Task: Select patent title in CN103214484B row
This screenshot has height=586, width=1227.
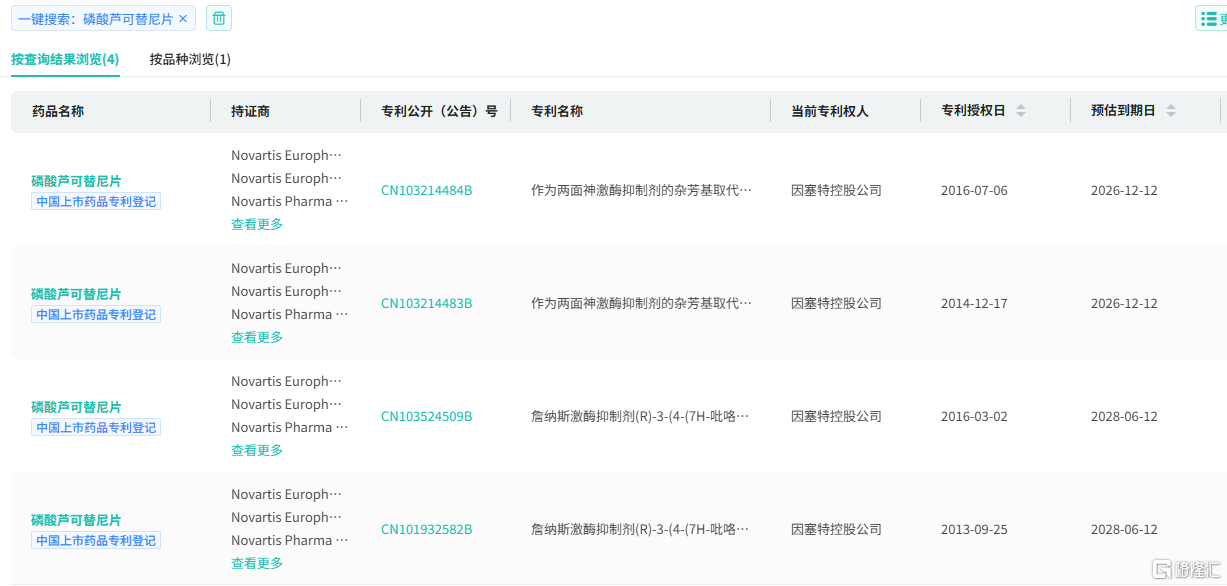Action: tap(641, 190)
